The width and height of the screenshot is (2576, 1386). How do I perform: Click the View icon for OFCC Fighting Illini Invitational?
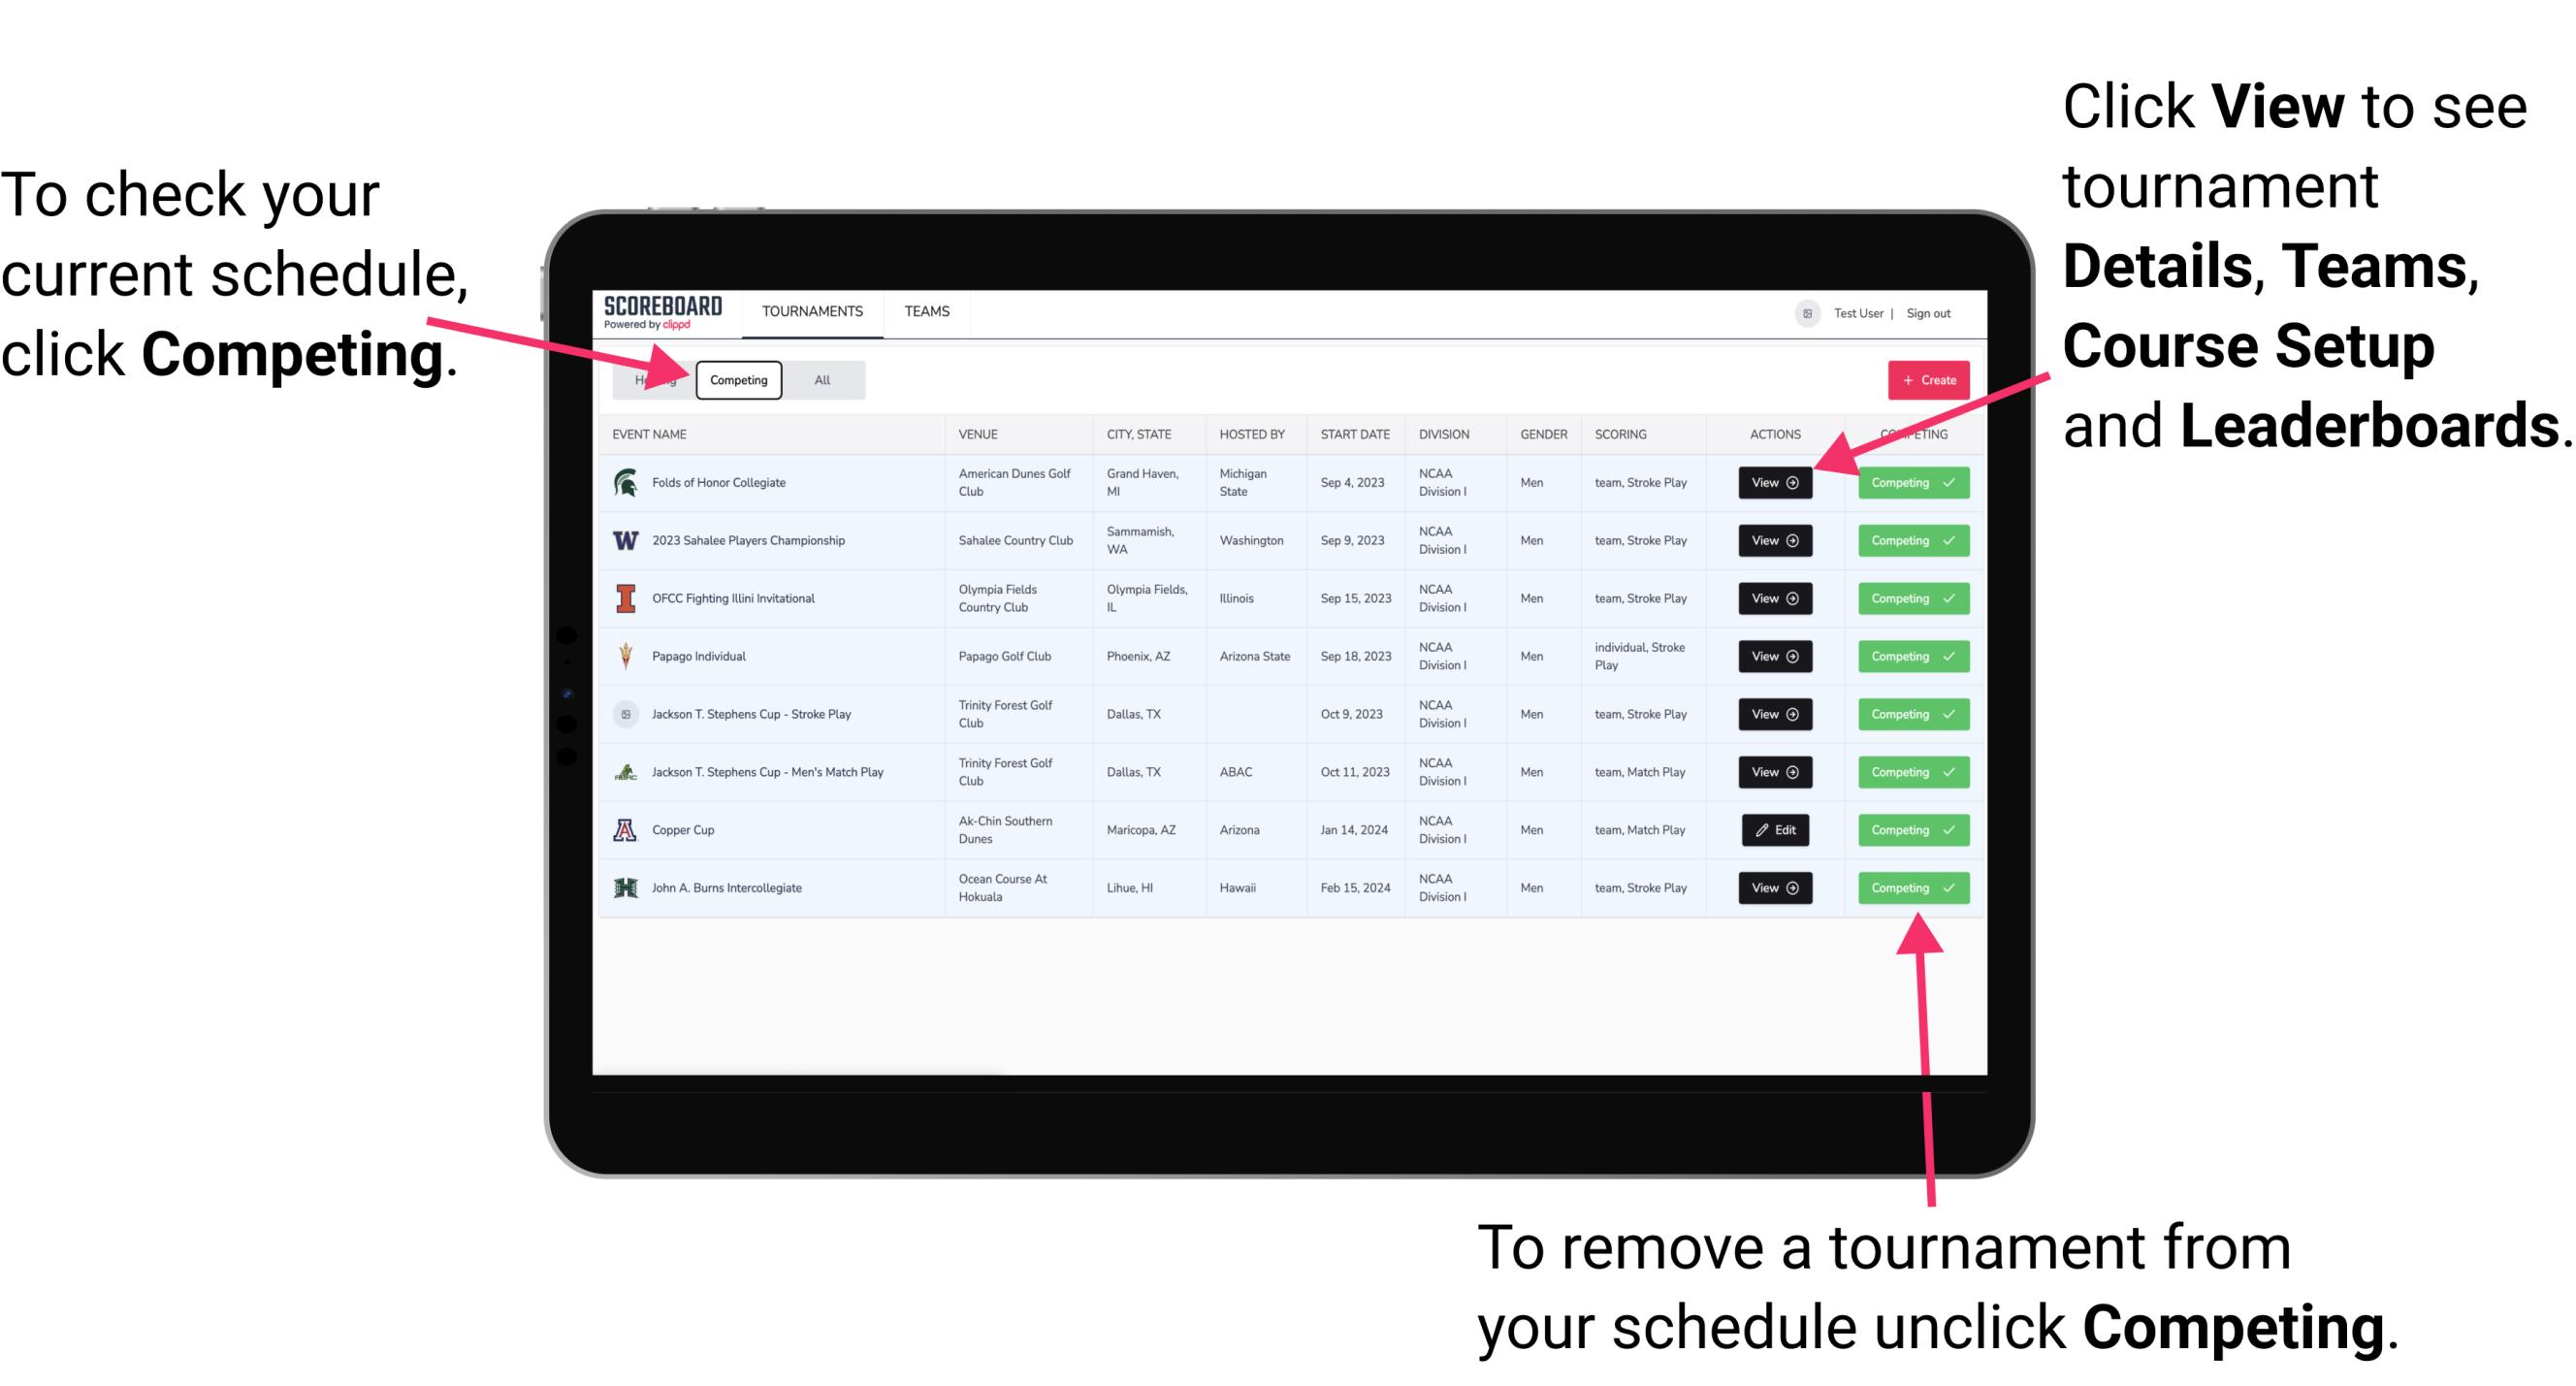pyautogui.click(x=1774, y=599)
